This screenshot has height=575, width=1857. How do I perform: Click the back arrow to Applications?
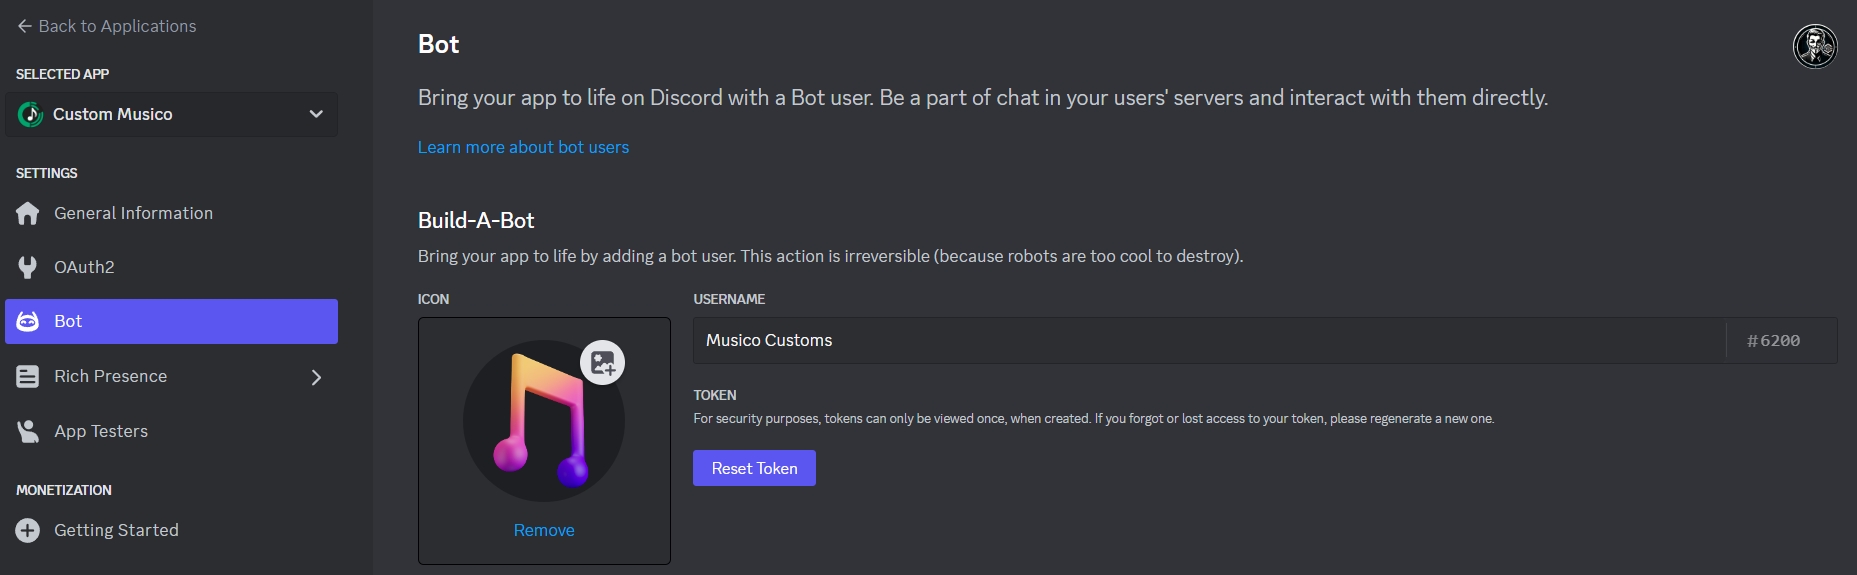(24, 26)
